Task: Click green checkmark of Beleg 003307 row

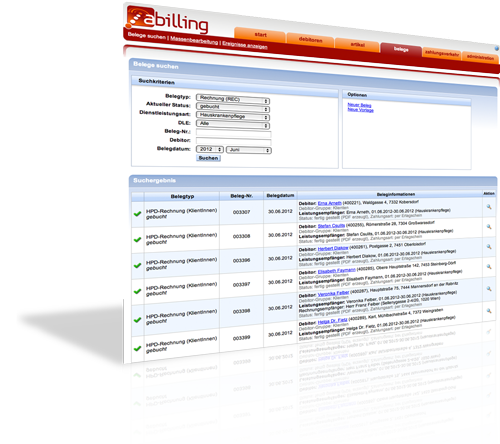Action: [137, 214]
